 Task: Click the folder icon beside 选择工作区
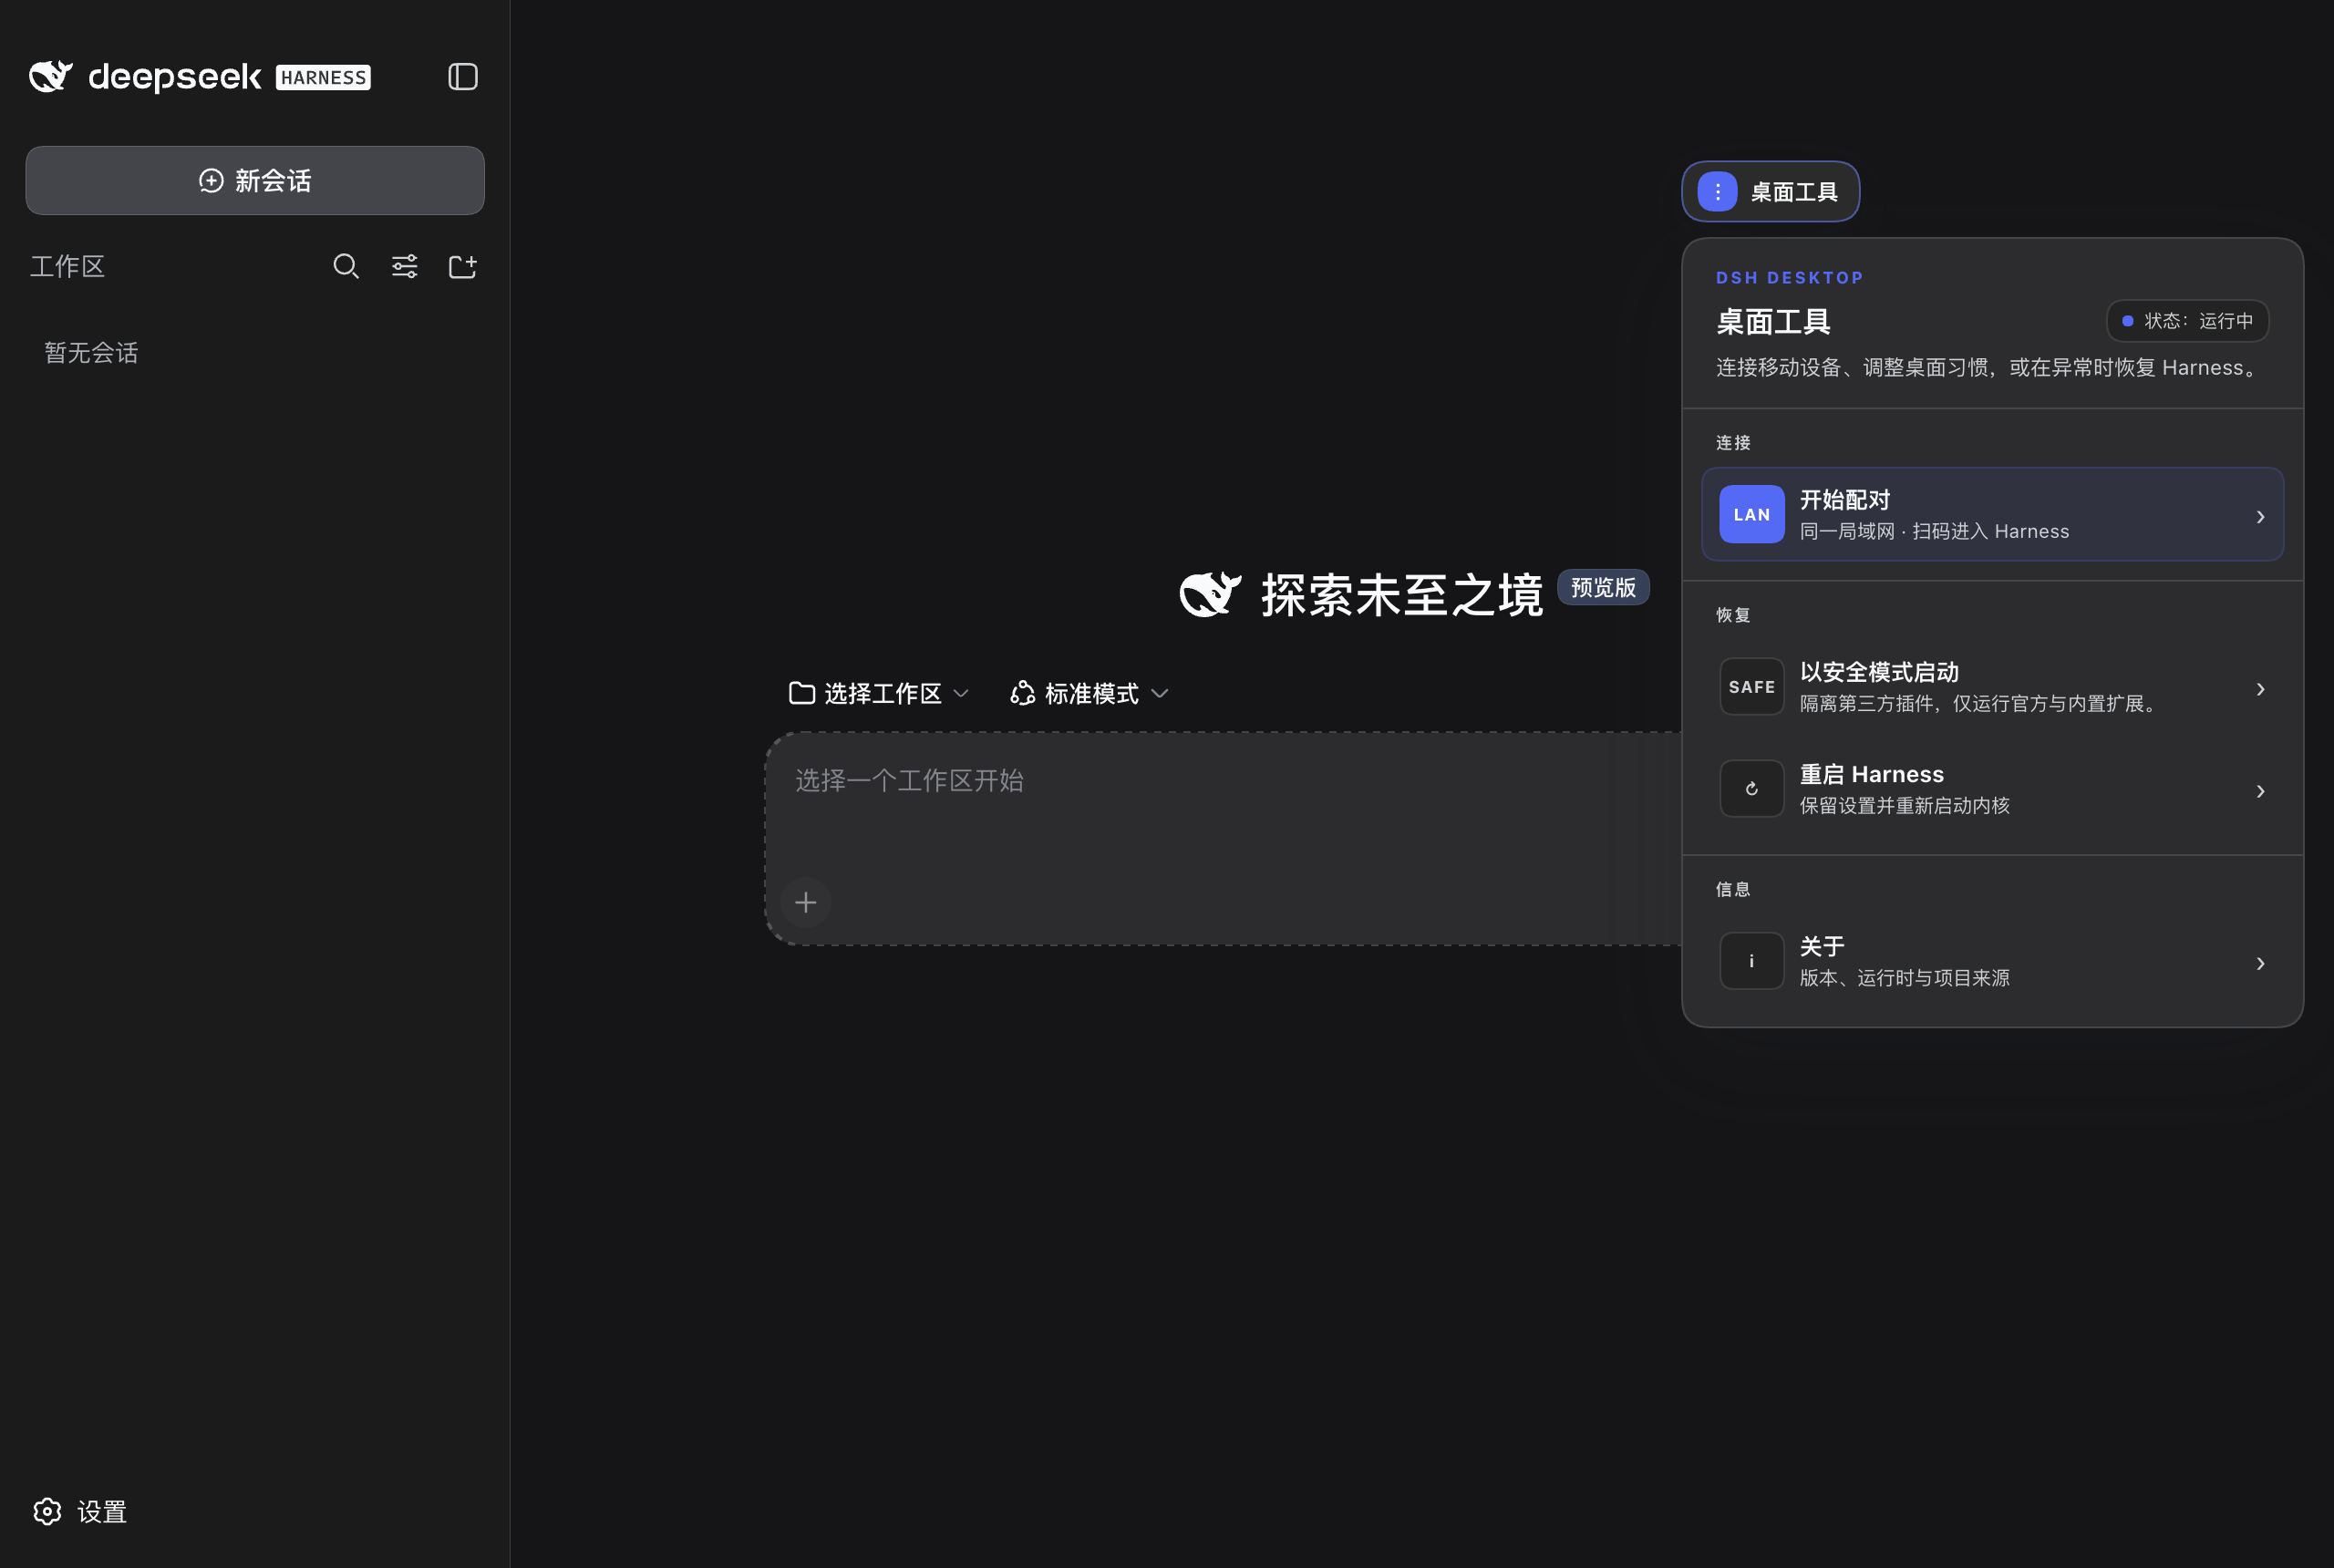(801, 693)
